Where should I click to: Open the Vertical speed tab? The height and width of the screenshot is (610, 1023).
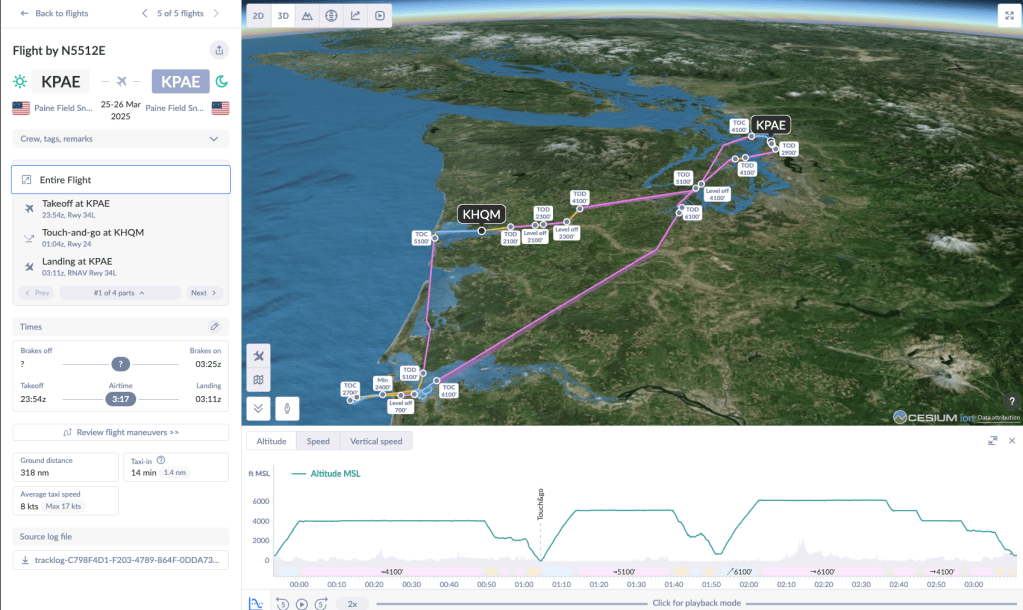tap(375, 441)
